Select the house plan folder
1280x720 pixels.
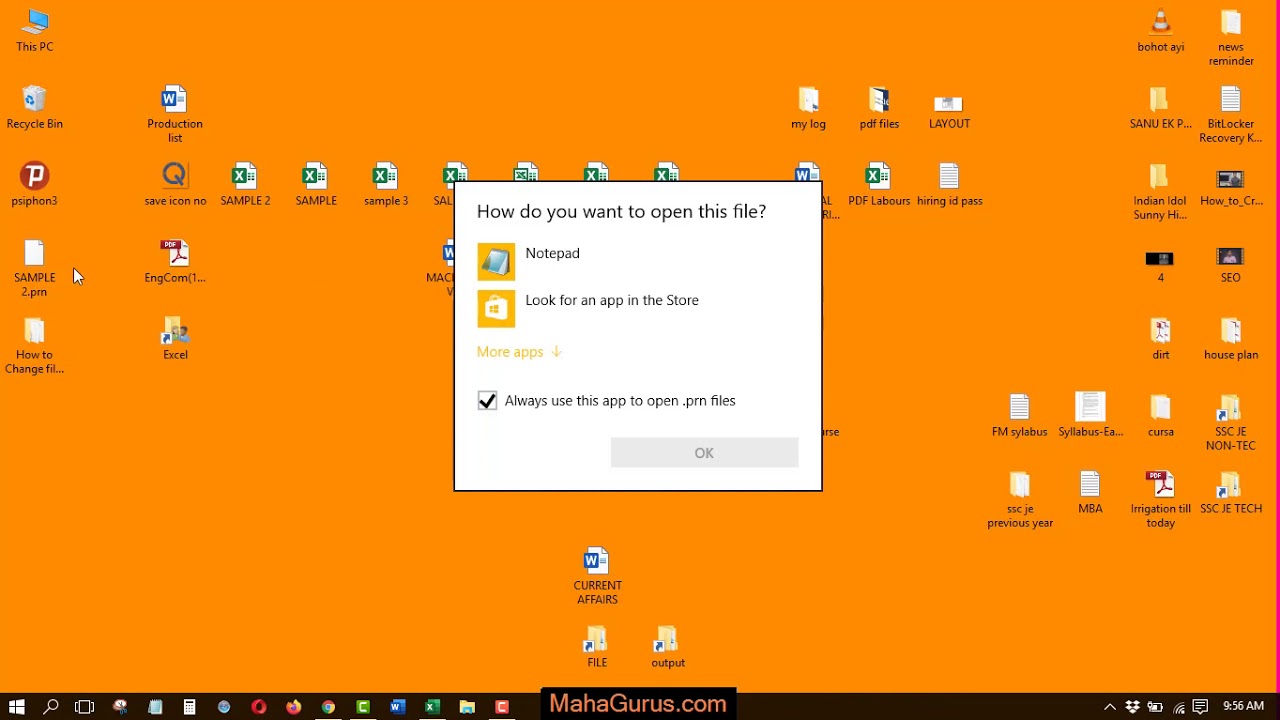pyautogui.click(x=1231, y=339)
